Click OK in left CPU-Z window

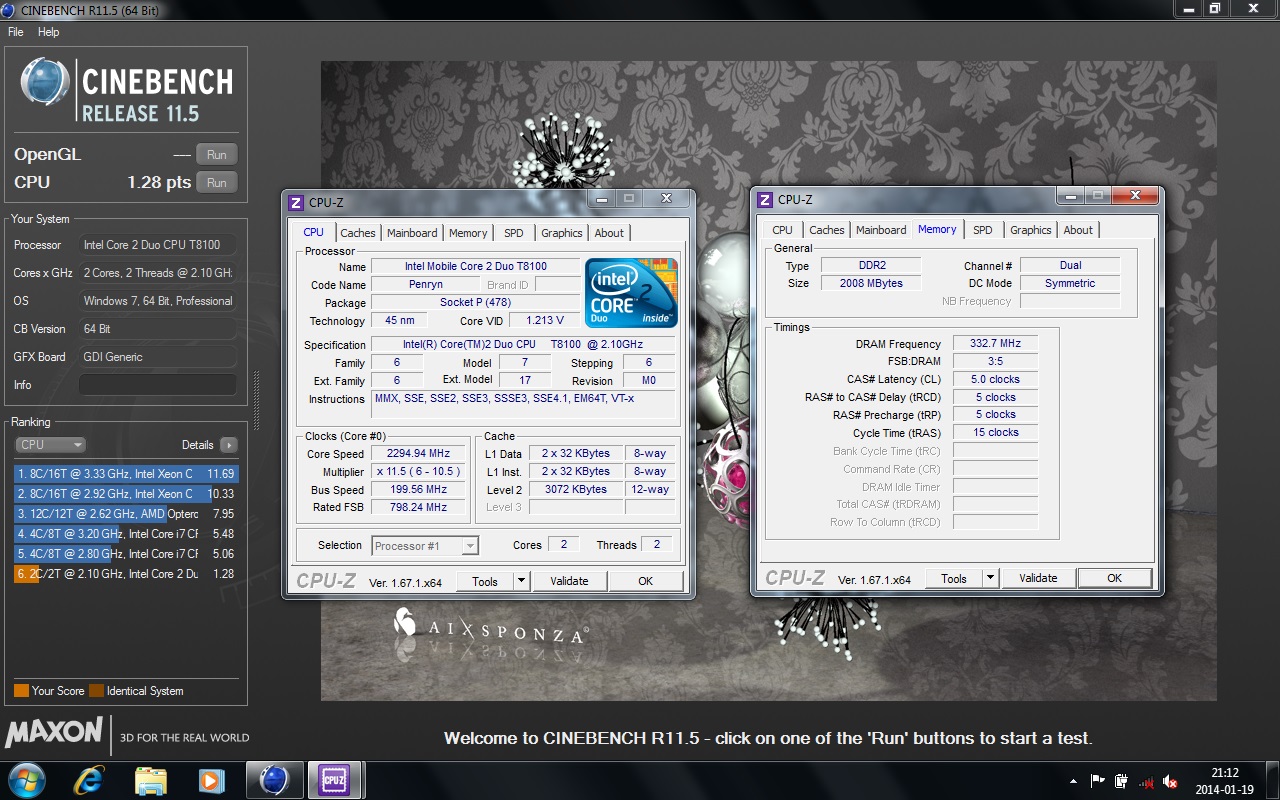coord(646,581)
